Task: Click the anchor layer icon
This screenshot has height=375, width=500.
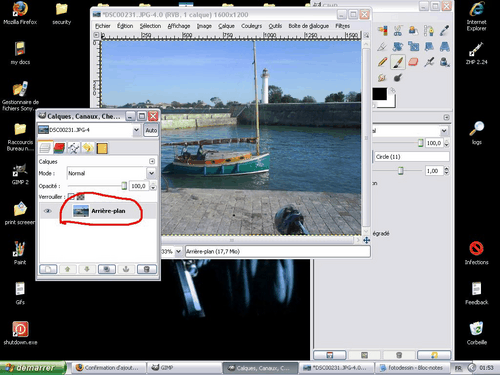Action: tap(126, 269)
